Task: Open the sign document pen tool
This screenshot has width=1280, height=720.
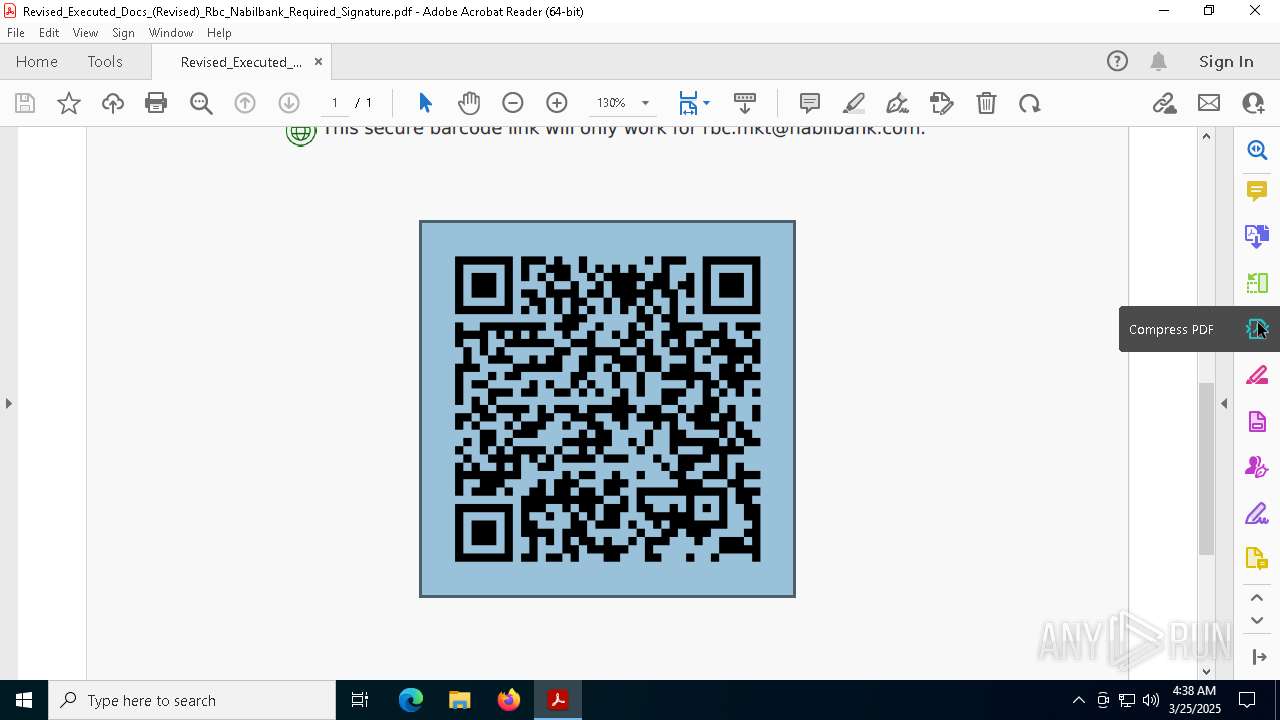Action: tap(897, 103)
